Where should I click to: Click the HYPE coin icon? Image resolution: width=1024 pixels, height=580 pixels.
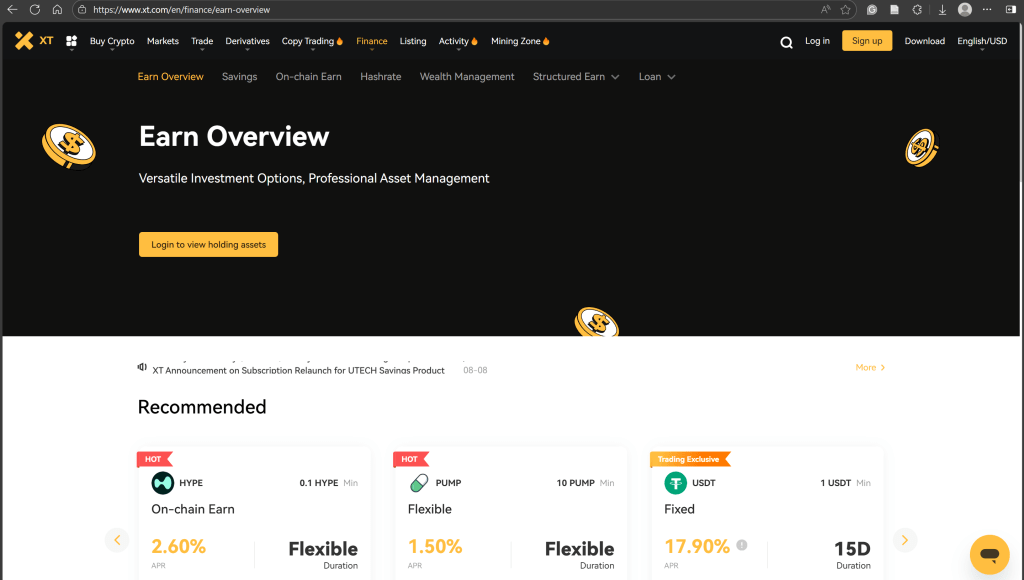click(162, 483)
